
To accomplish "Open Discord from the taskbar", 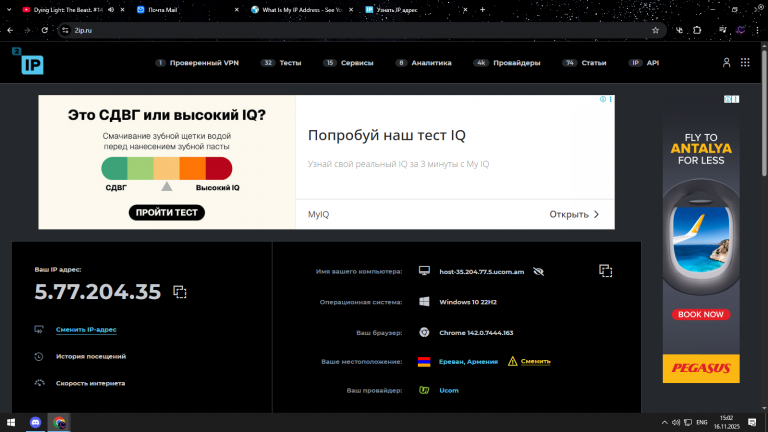I will (x=35, y=422).
